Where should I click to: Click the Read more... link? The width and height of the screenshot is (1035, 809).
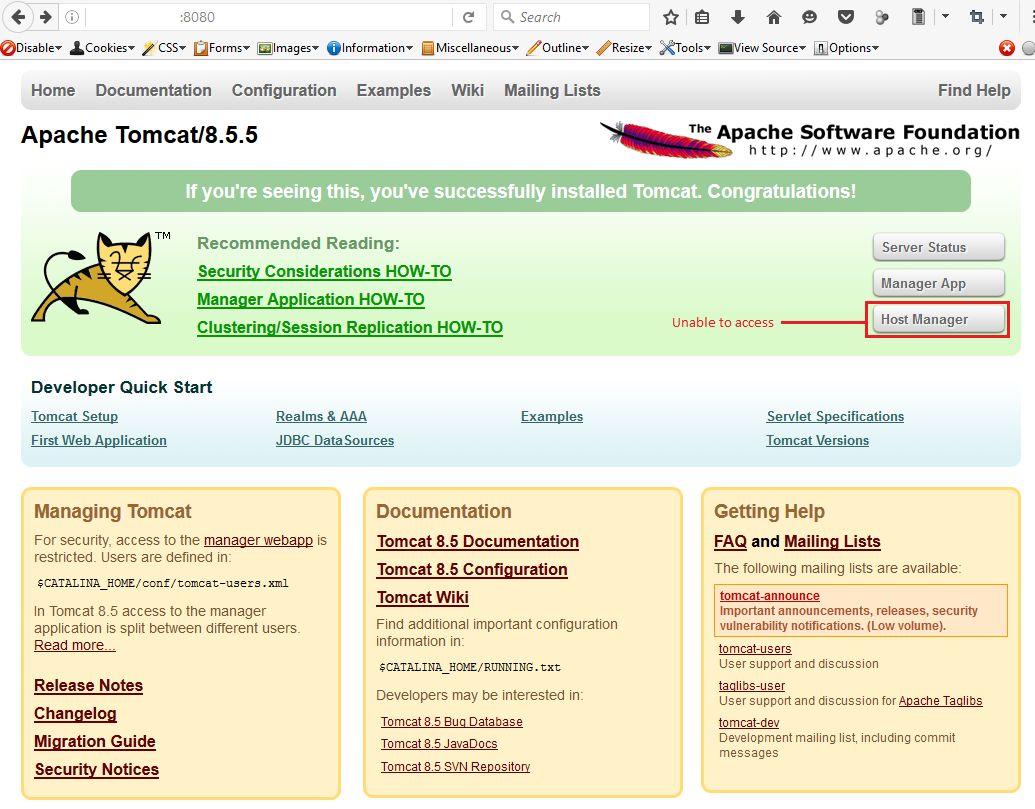pyautogui.click(x=75, y=645)
